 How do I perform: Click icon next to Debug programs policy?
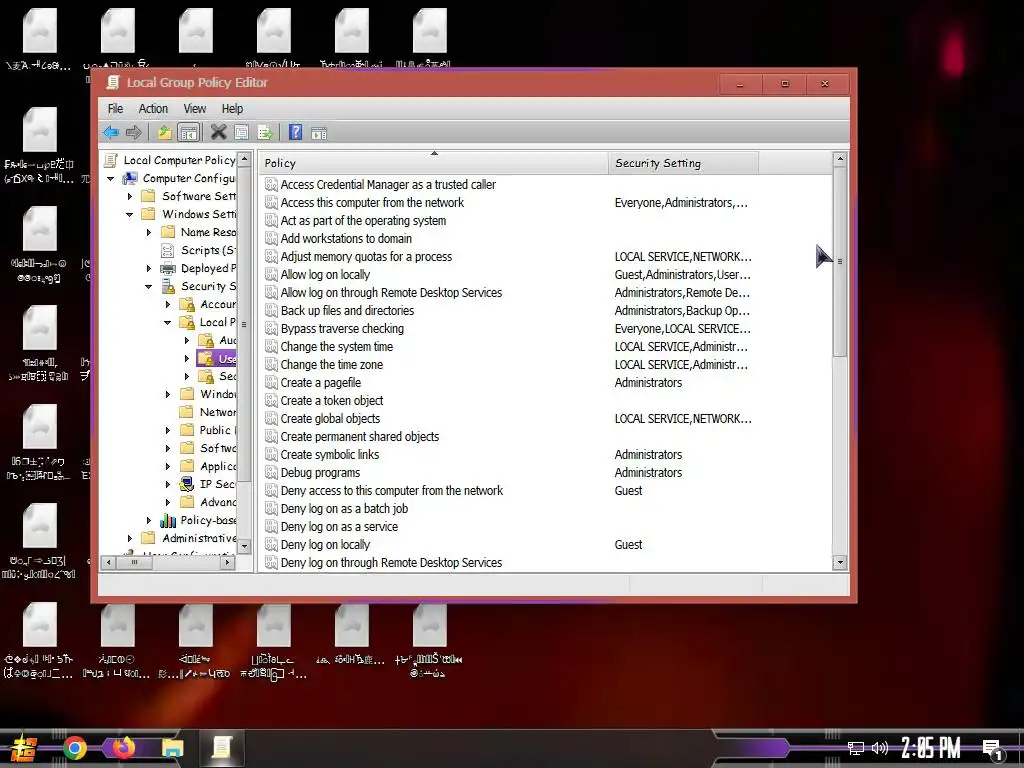271,473
